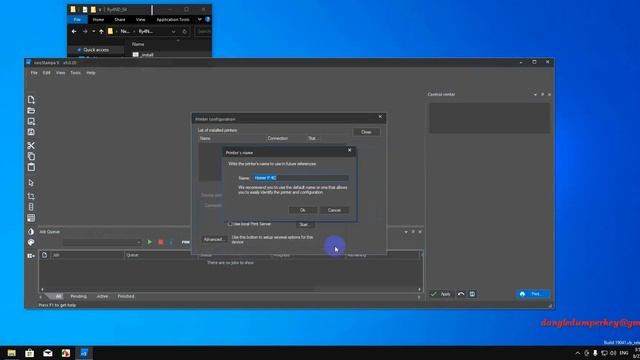The image size is (640, 360).
Task: Click the square icon right of Undo
Action: 472,294
